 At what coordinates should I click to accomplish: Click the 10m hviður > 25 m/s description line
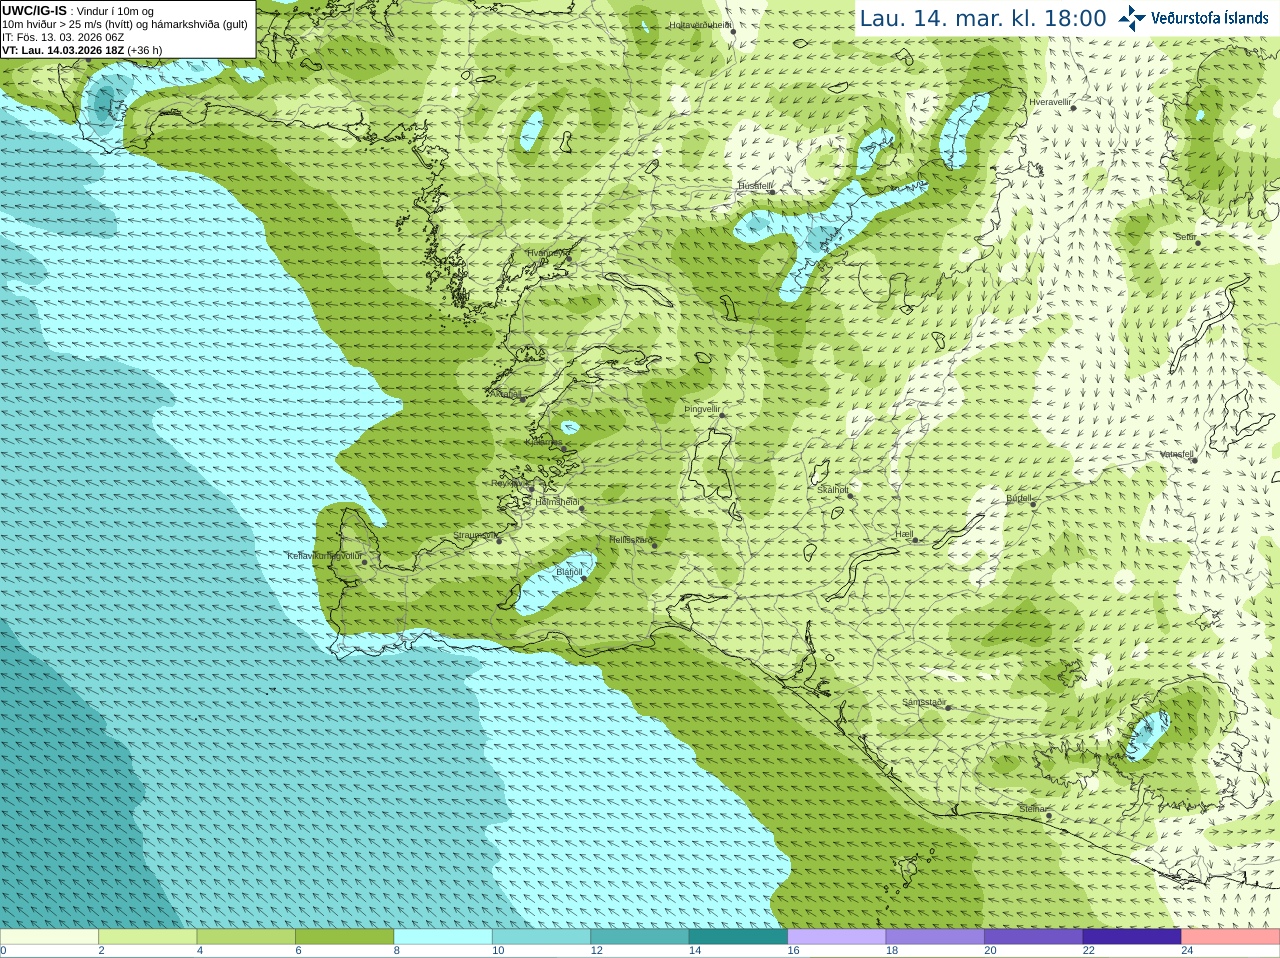(x=125, y=24)
